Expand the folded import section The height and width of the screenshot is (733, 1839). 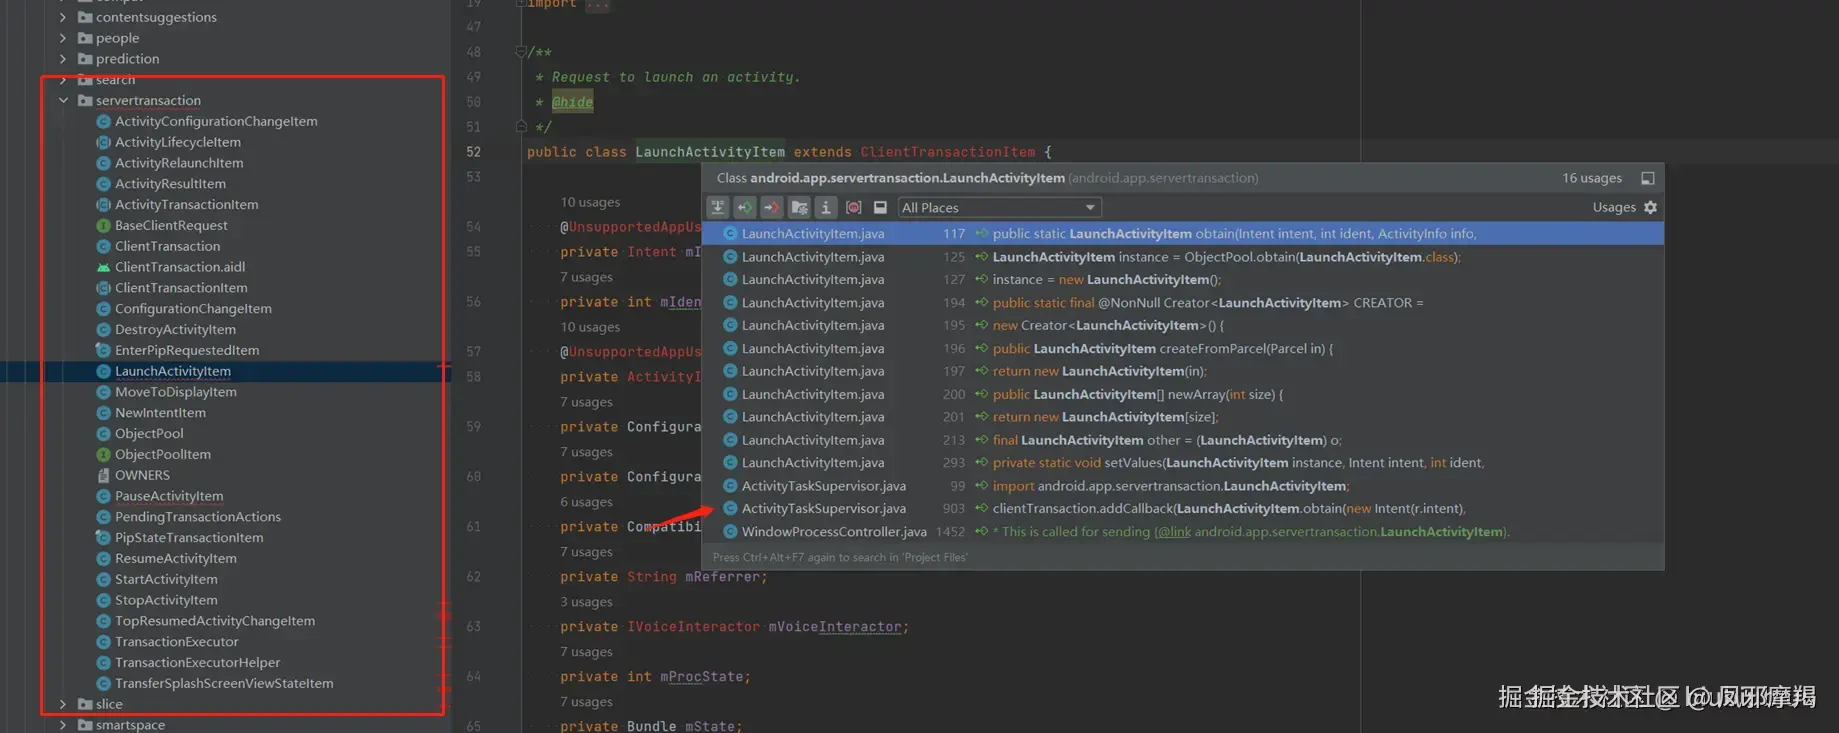(x=520, y=4)
